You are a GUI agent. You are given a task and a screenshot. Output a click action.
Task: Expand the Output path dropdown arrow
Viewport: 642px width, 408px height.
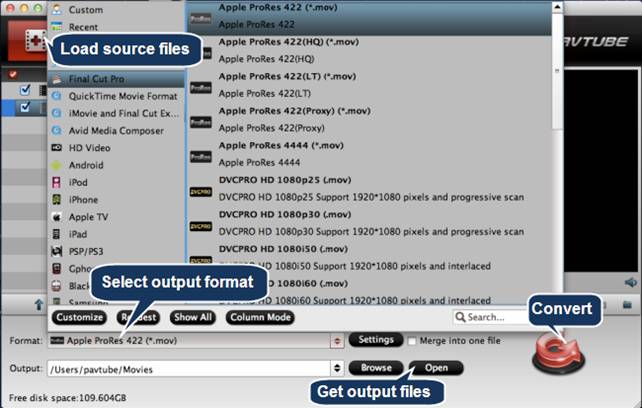[x=337, y=368]
